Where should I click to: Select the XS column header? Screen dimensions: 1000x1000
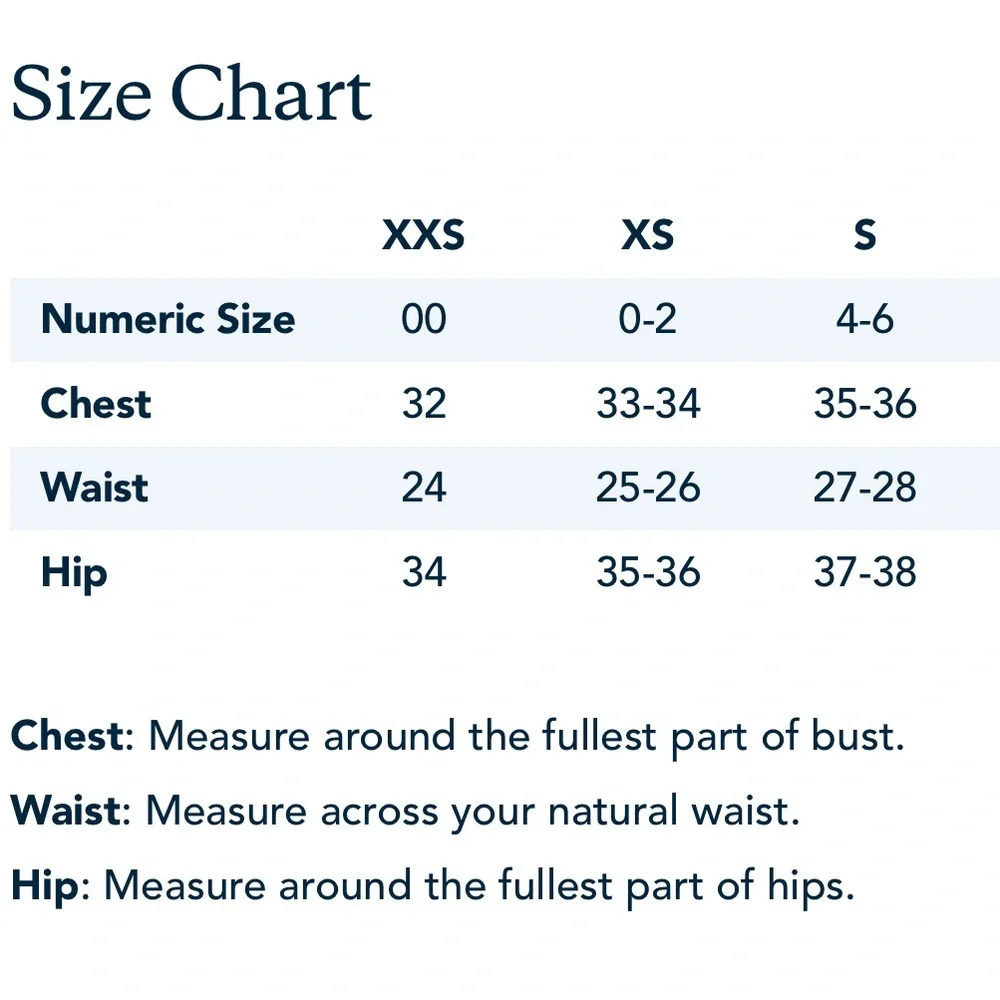(x=648, y=235)
